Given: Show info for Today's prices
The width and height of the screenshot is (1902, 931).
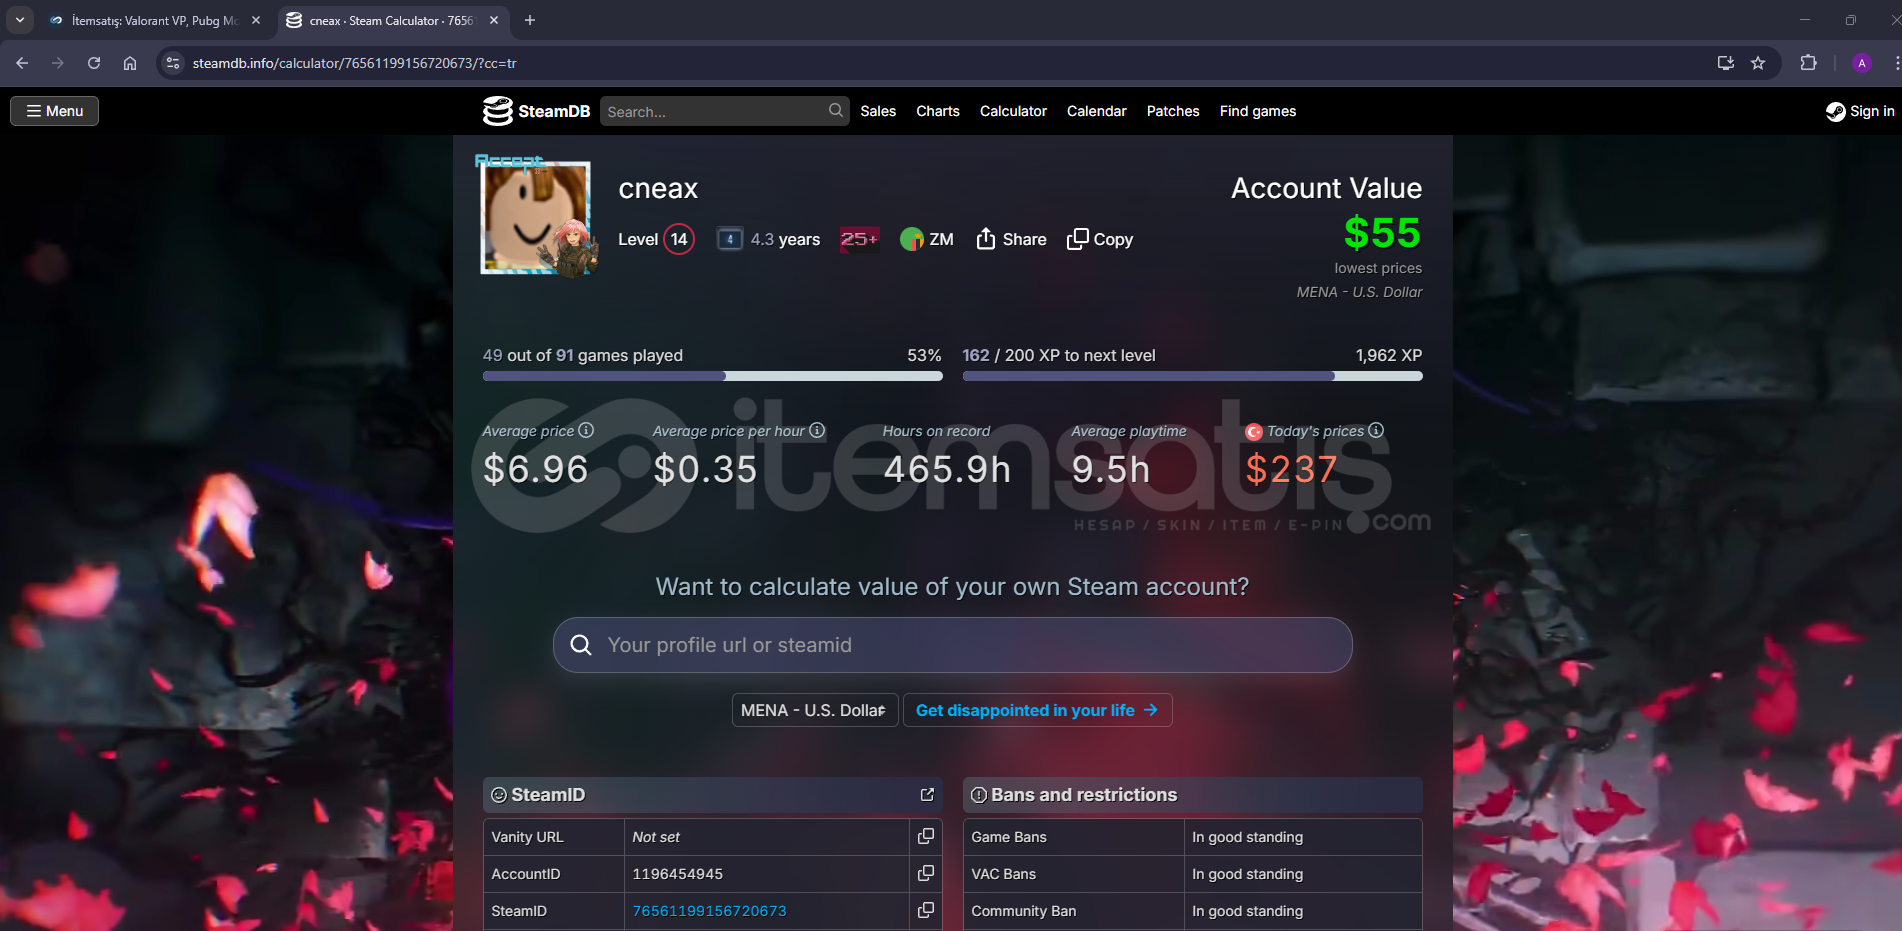Looking at the screenshot, I should [x=1376, y=430].
